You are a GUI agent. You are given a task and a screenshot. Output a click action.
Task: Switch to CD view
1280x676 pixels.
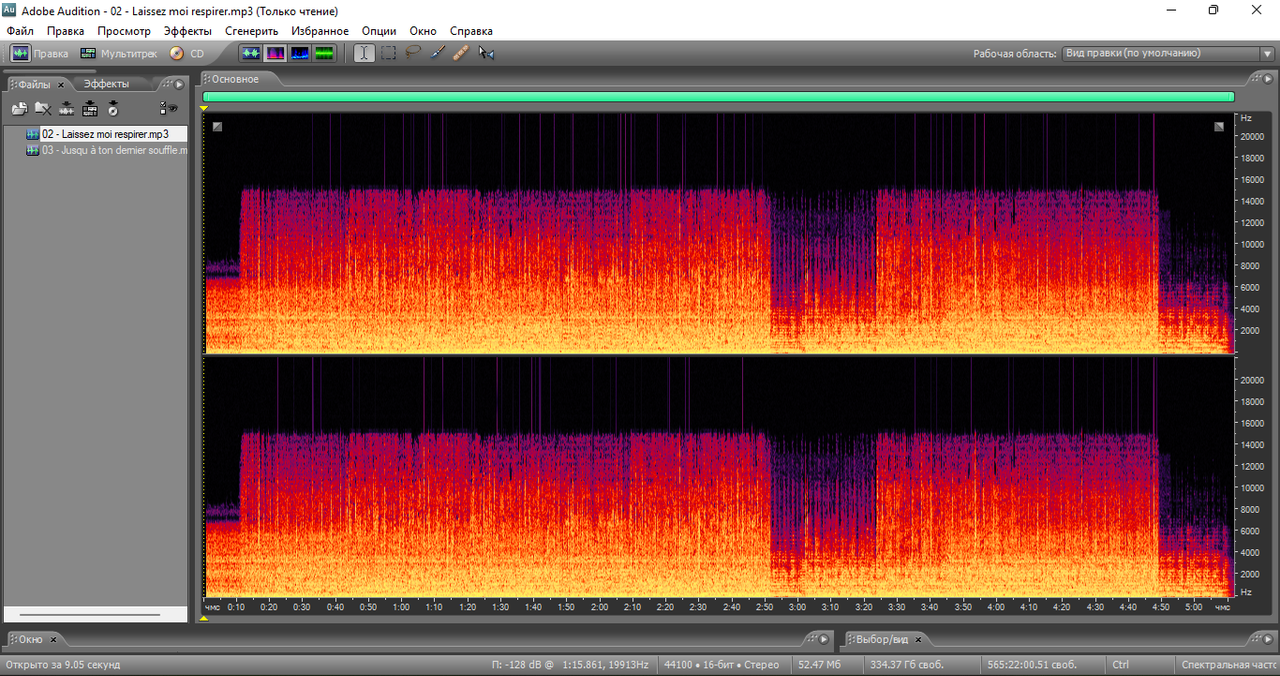[x=187, y=54]
